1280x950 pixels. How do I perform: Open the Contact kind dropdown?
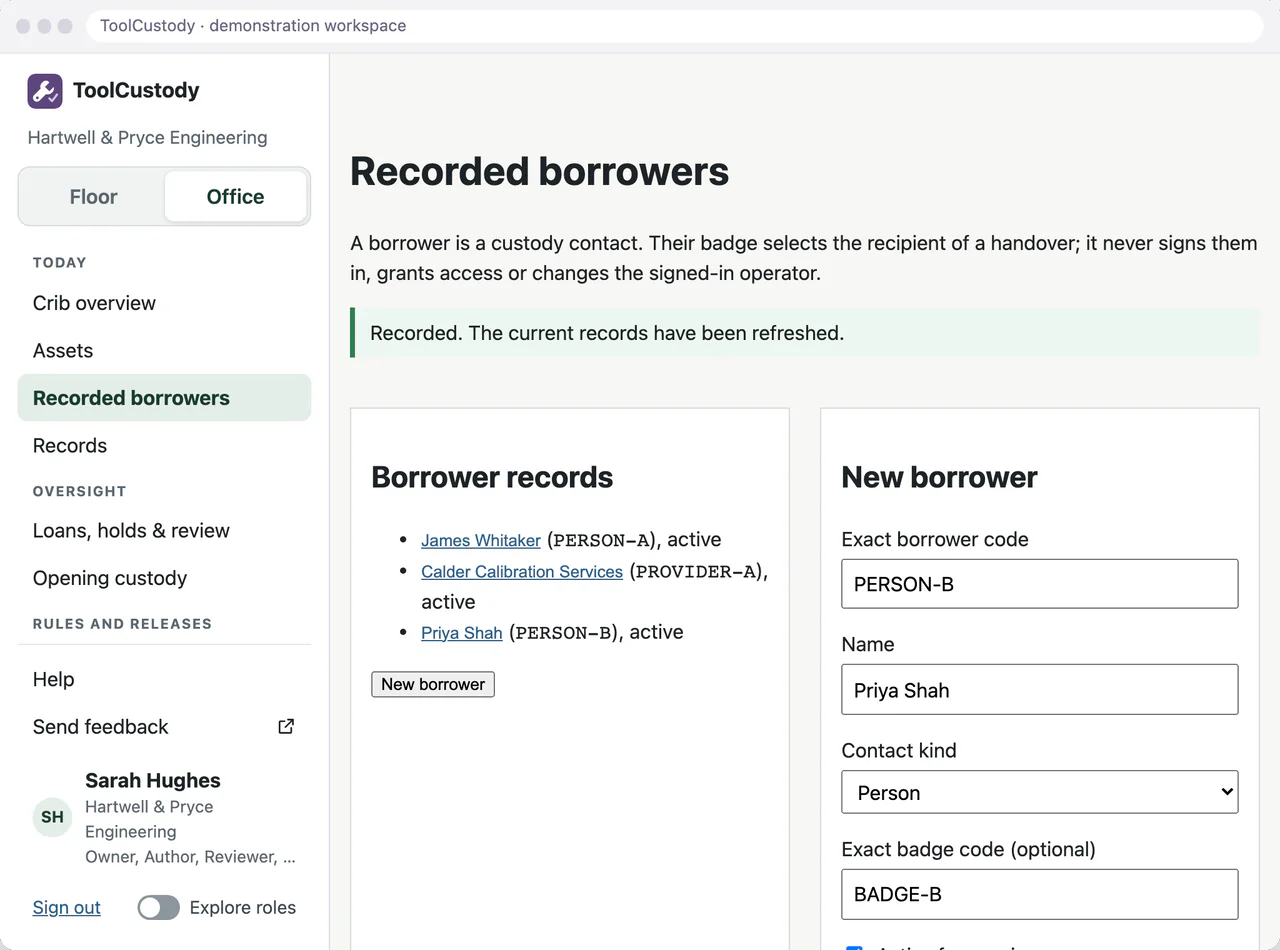(x=1040, y=792)
